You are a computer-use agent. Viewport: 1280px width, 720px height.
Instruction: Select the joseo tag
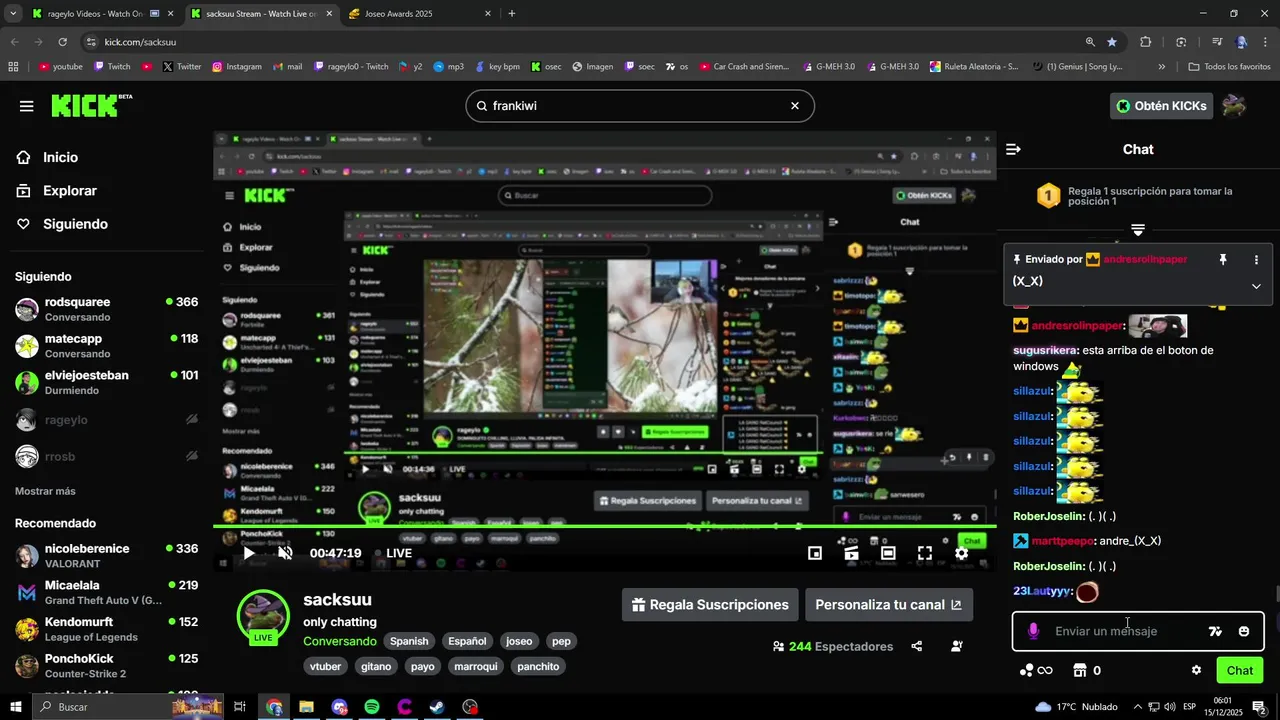[x=519, y=641]
